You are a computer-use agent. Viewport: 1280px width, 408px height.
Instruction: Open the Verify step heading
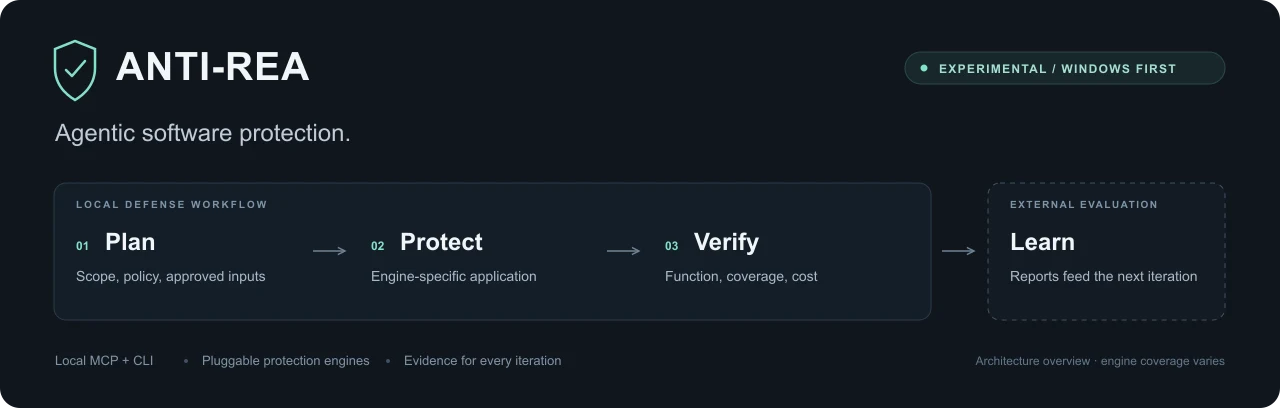(726, 242)
